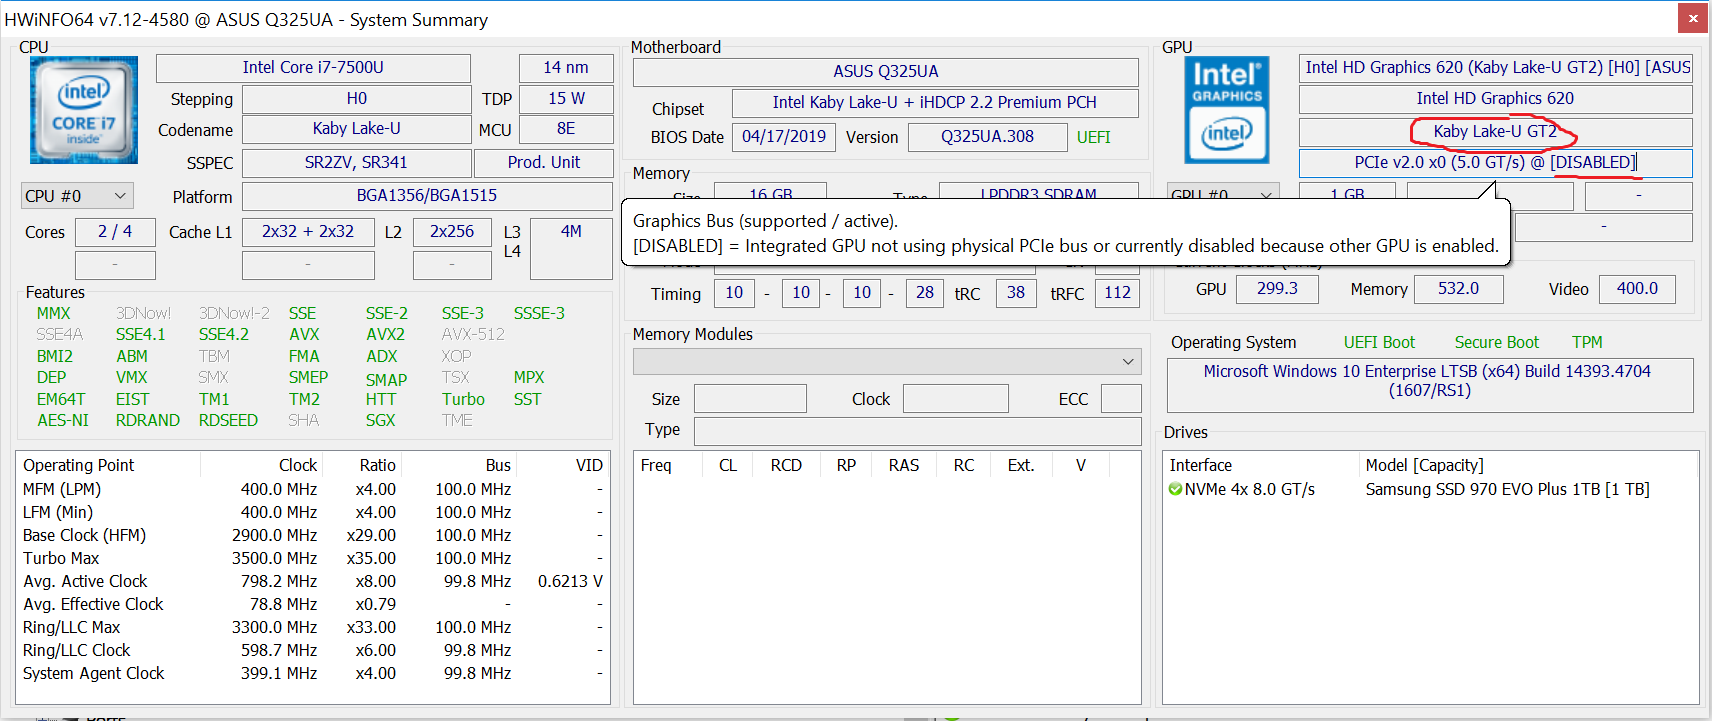Image resolution: width=1712 pixels, height=721 pixels.
Task: Select the GPU Memory clock value 532.0
Action: pyautogui.click(x=1459, y=289)
